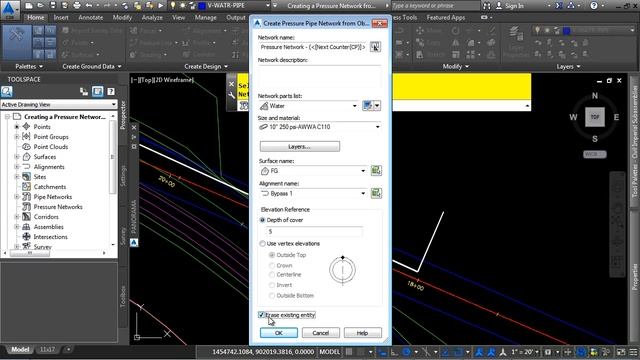Click the Open file icon in quick access toolbar
This screenshot has width=640, height=360.
tap(40, 6)
